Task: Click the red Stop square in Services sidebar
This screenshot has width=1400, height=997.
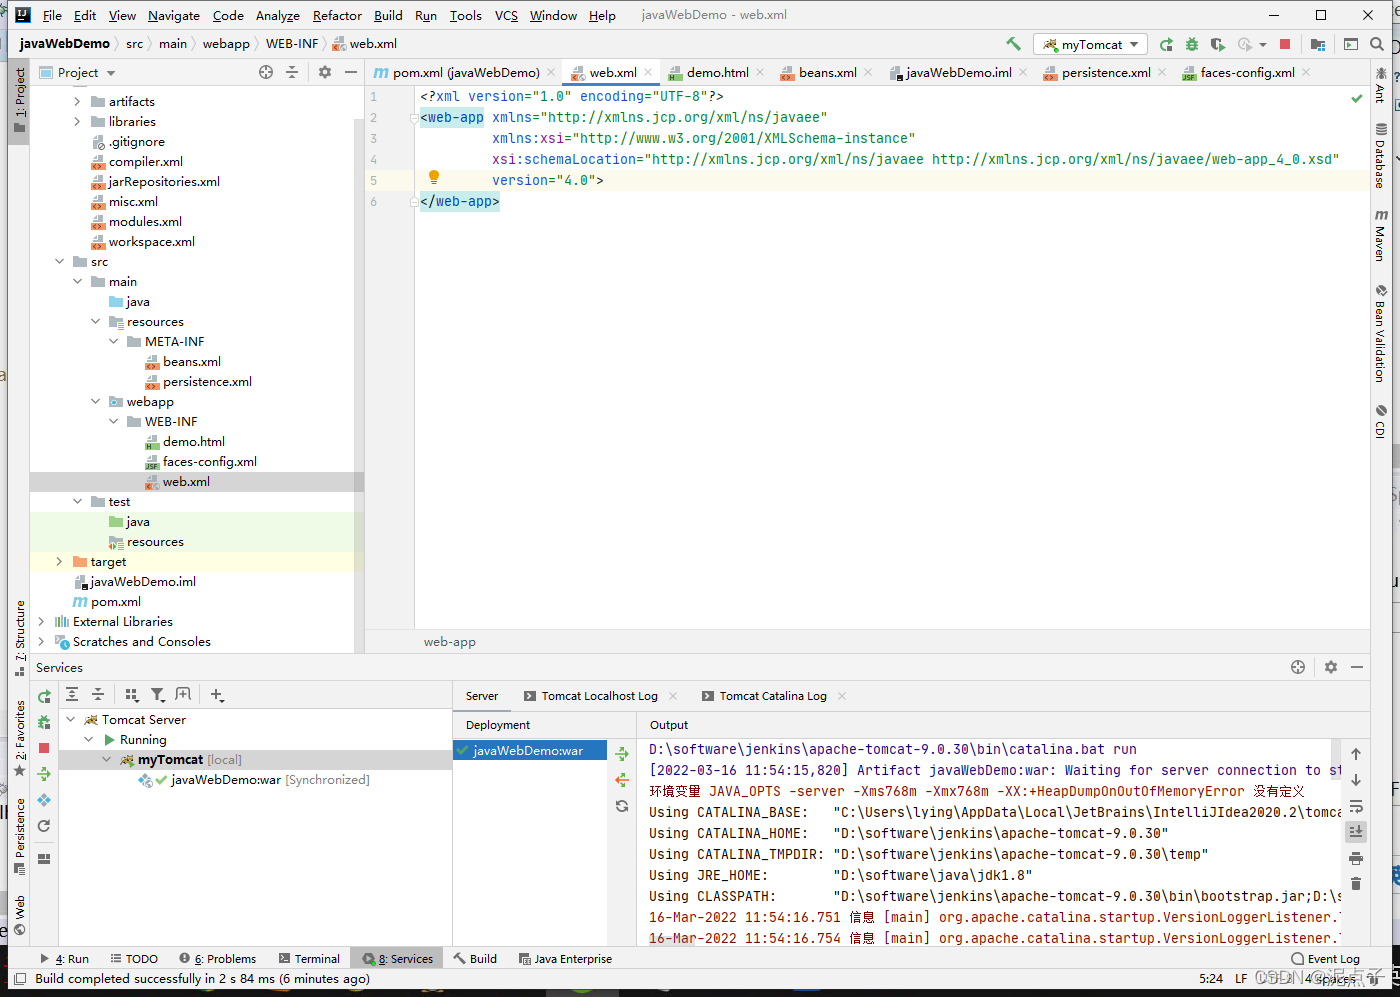Action: [x=44, y=748]
